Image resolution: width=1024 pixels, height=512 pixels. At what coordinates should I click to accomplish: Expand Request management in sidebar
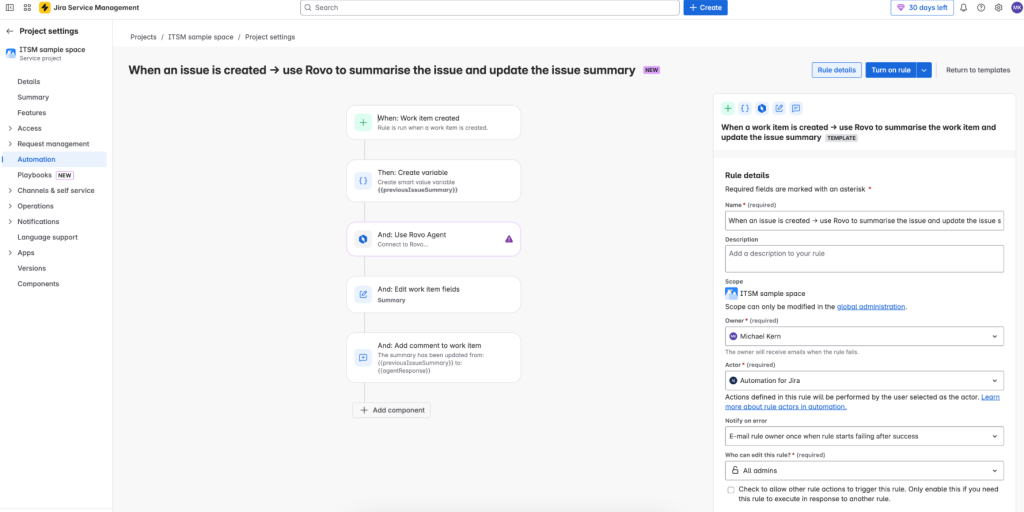[x=9, y=144]
